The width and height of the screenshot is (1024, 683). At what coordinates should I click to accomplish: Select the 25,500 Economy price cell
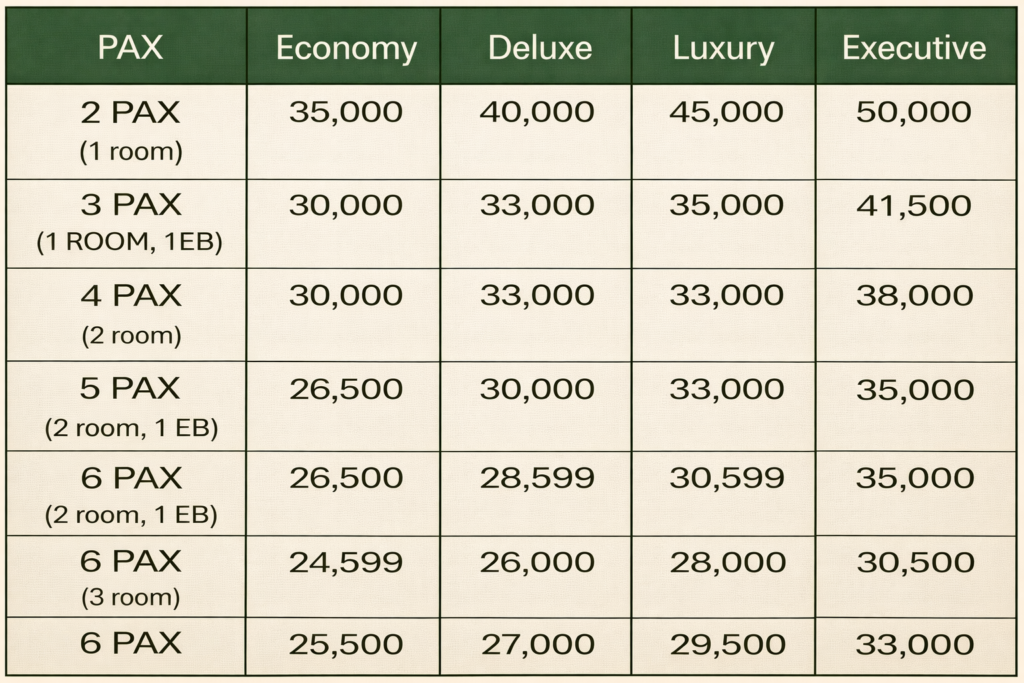[x=346, y=643]
